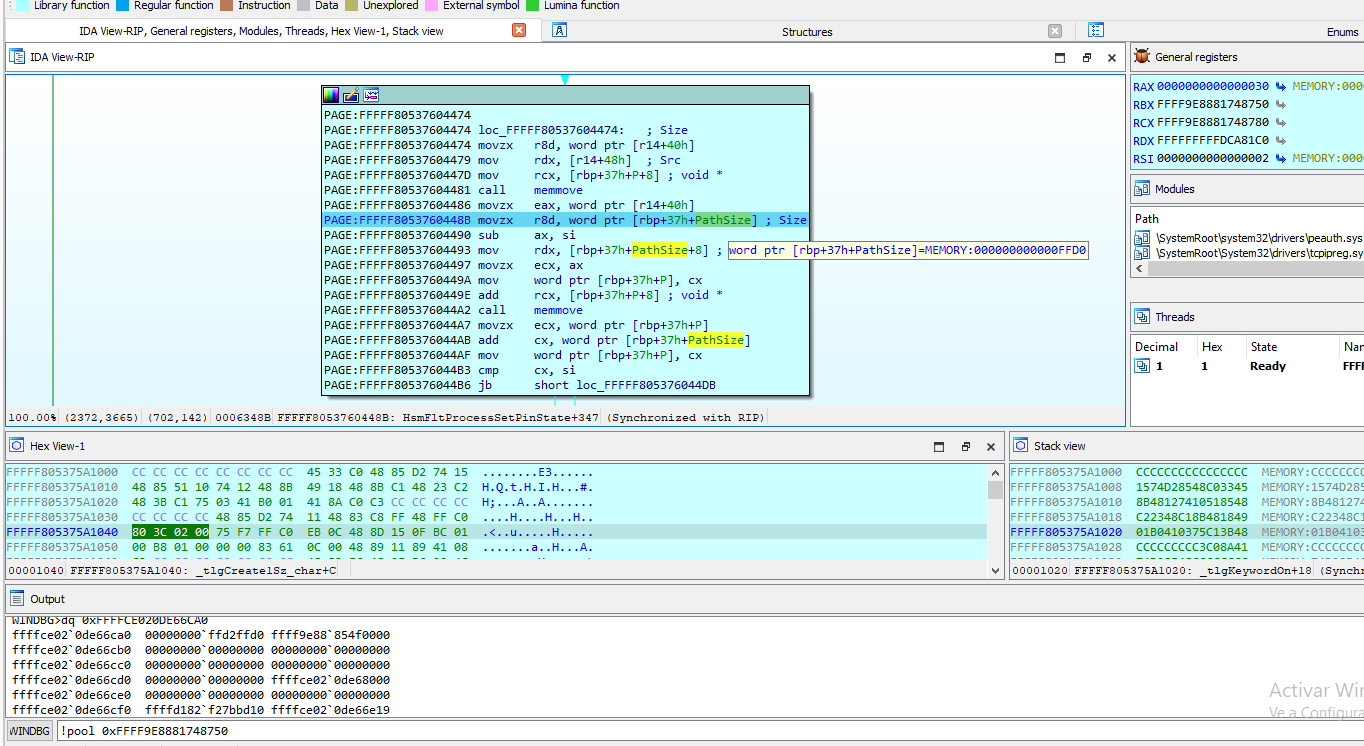Click output line ffffce02`0de66ca0
The image size is (1364, 746).
click(x=201, y=635)
